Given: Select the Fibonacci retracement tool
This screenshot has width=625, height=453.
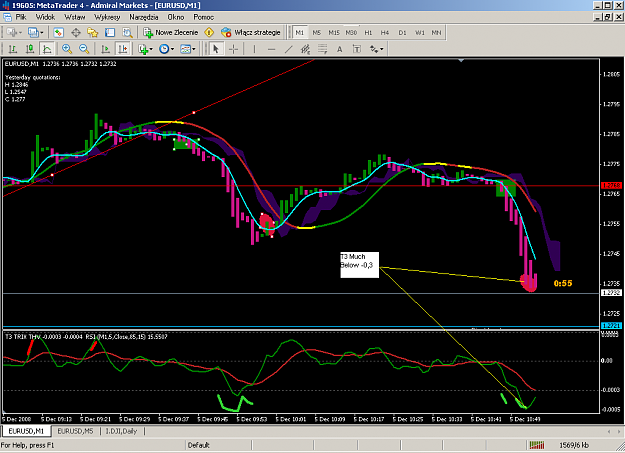Looking at the screenshot, I should click(x=322, y=49).
